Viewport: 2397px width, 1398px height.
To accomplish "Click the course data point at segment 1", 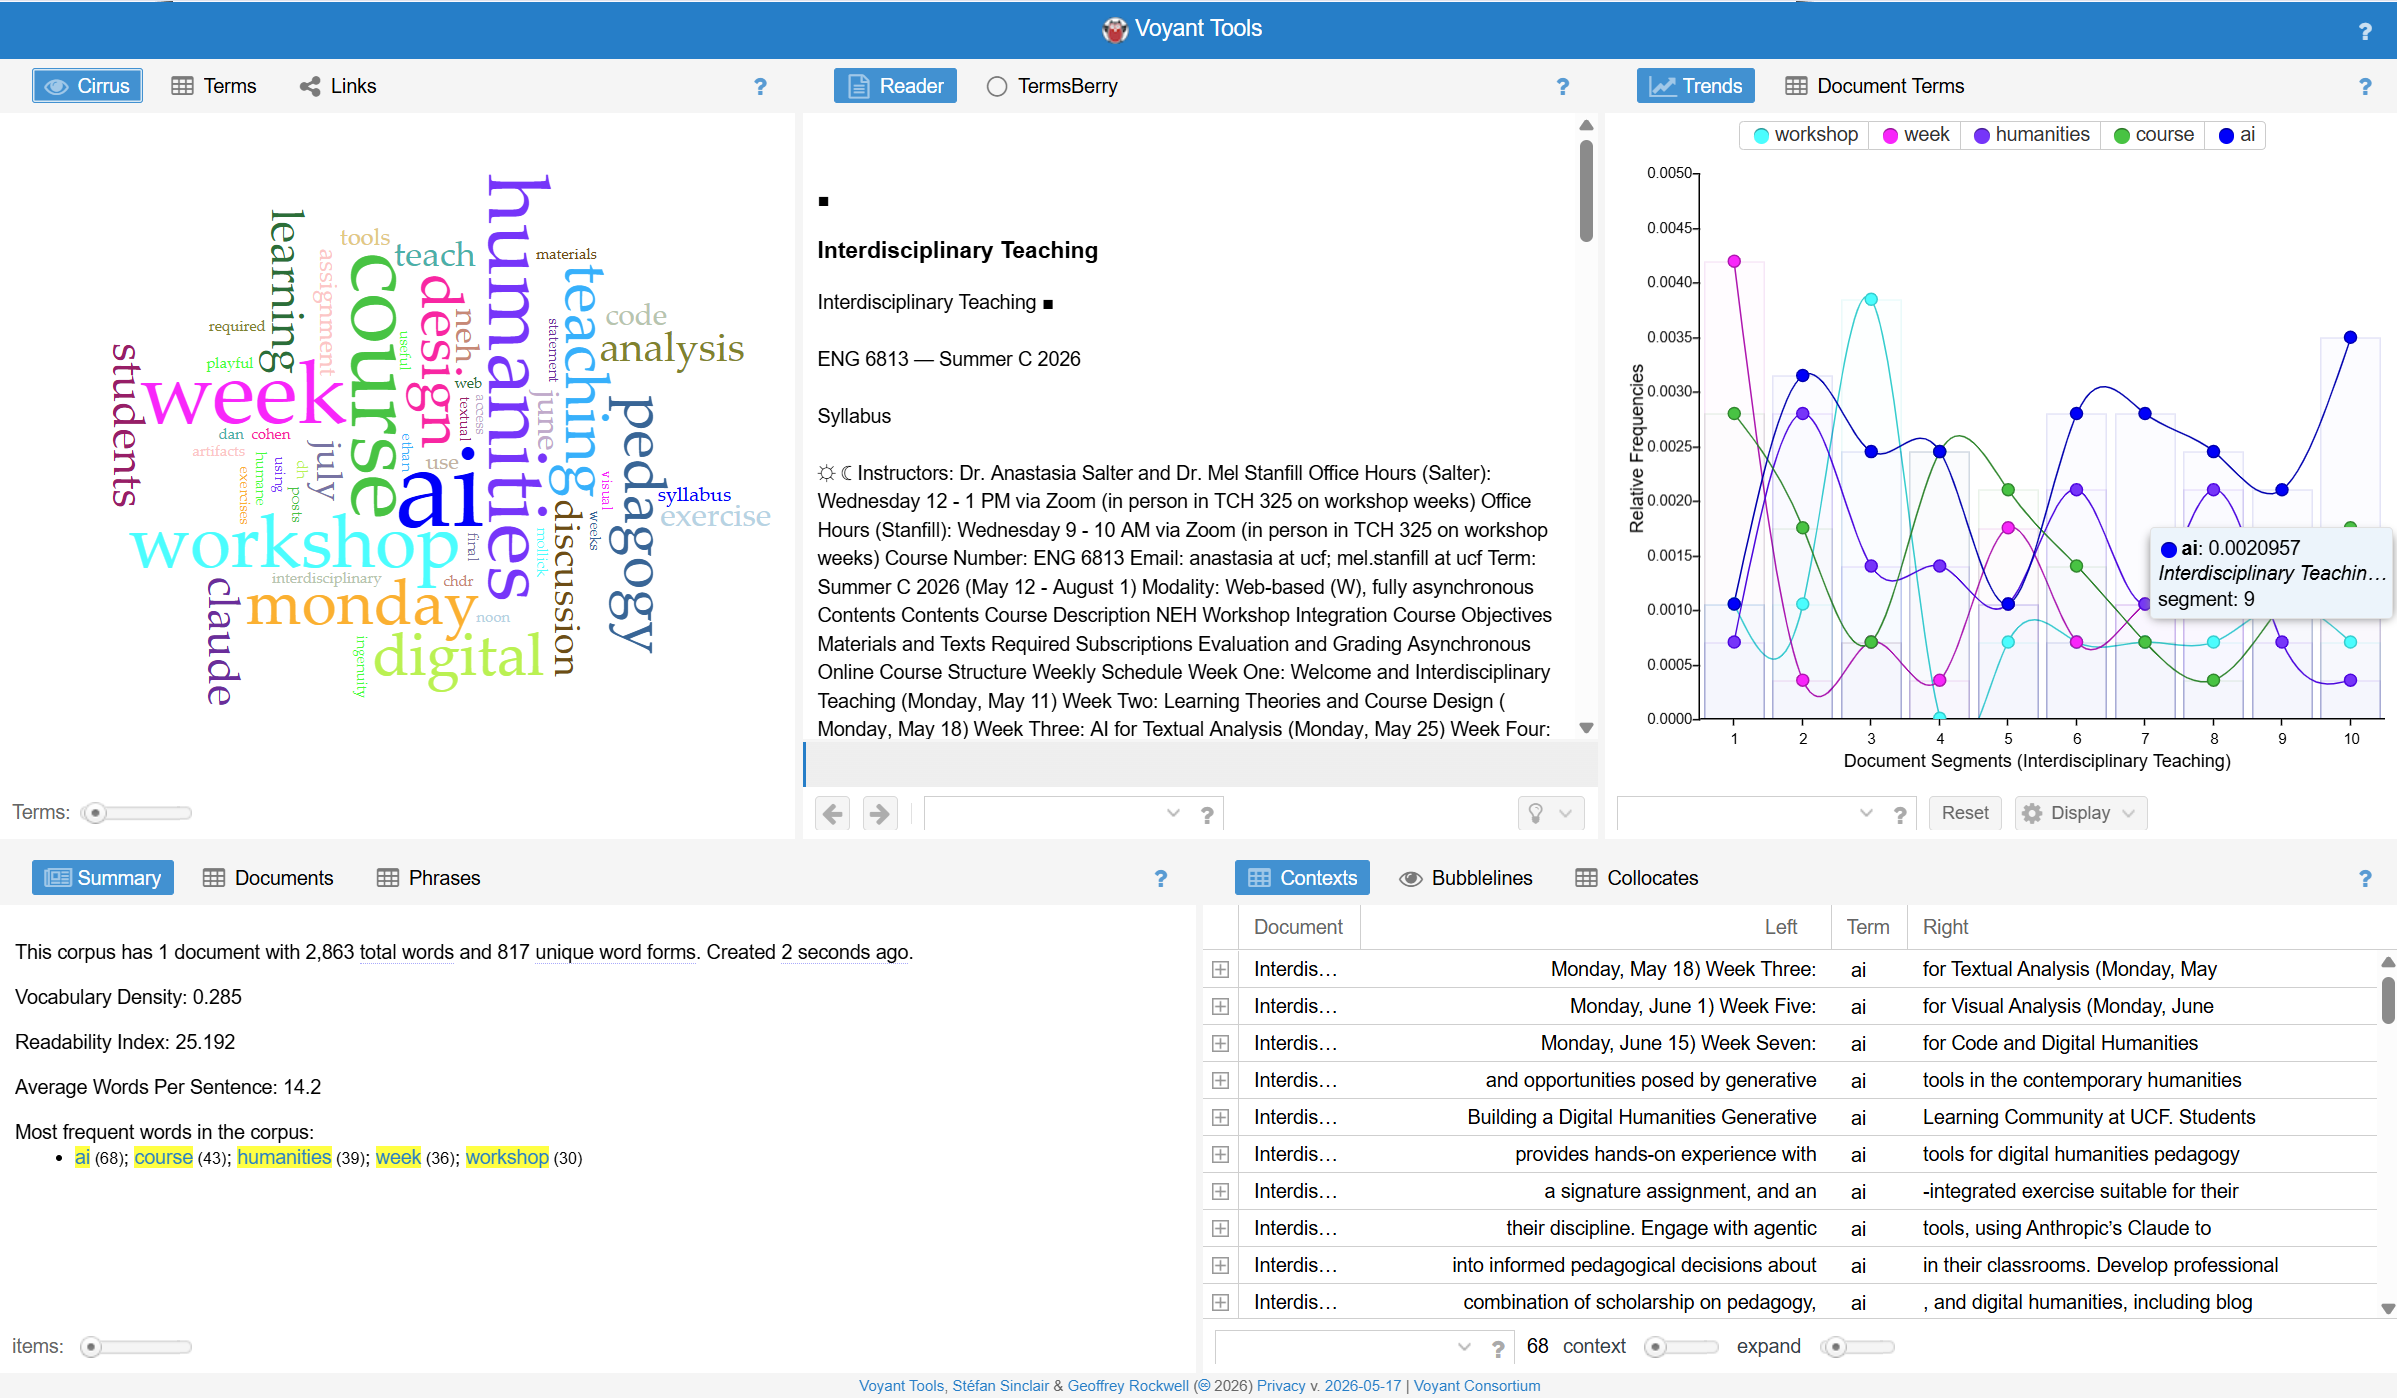I will [1734, 414].
